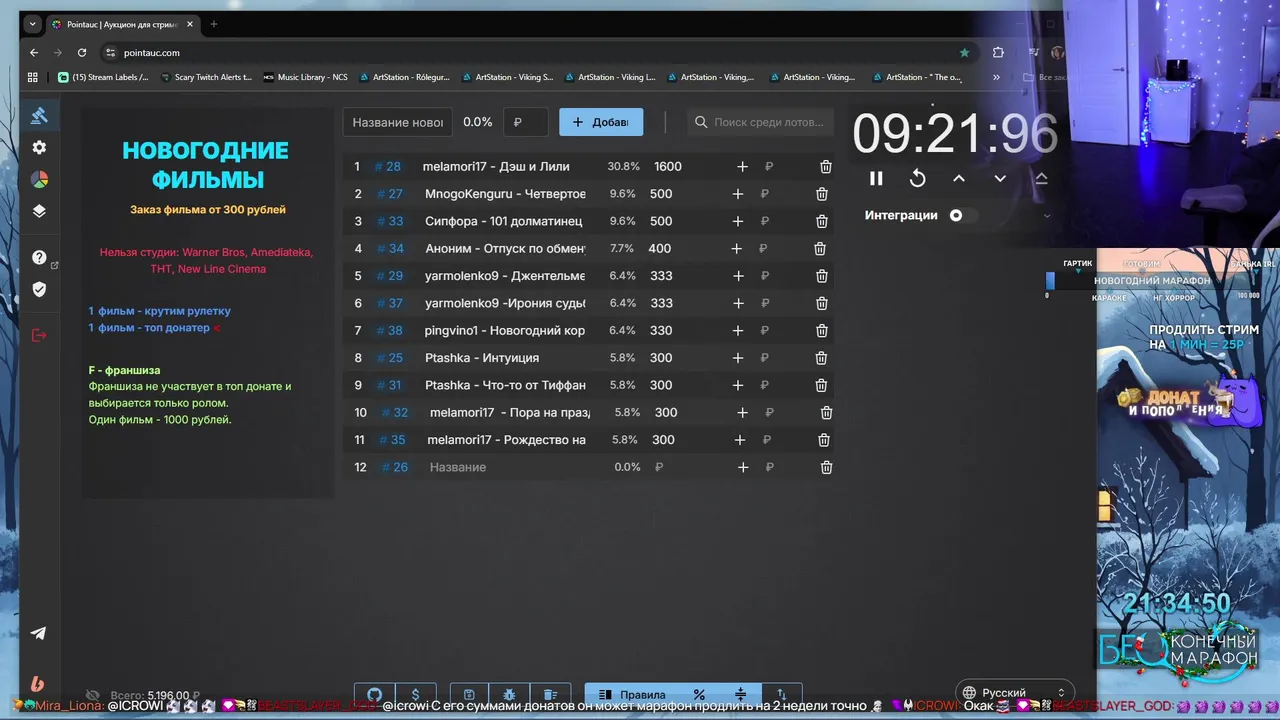Reload the page in browser
This screenshot has height=720, width=1280.
click(82, 52)
